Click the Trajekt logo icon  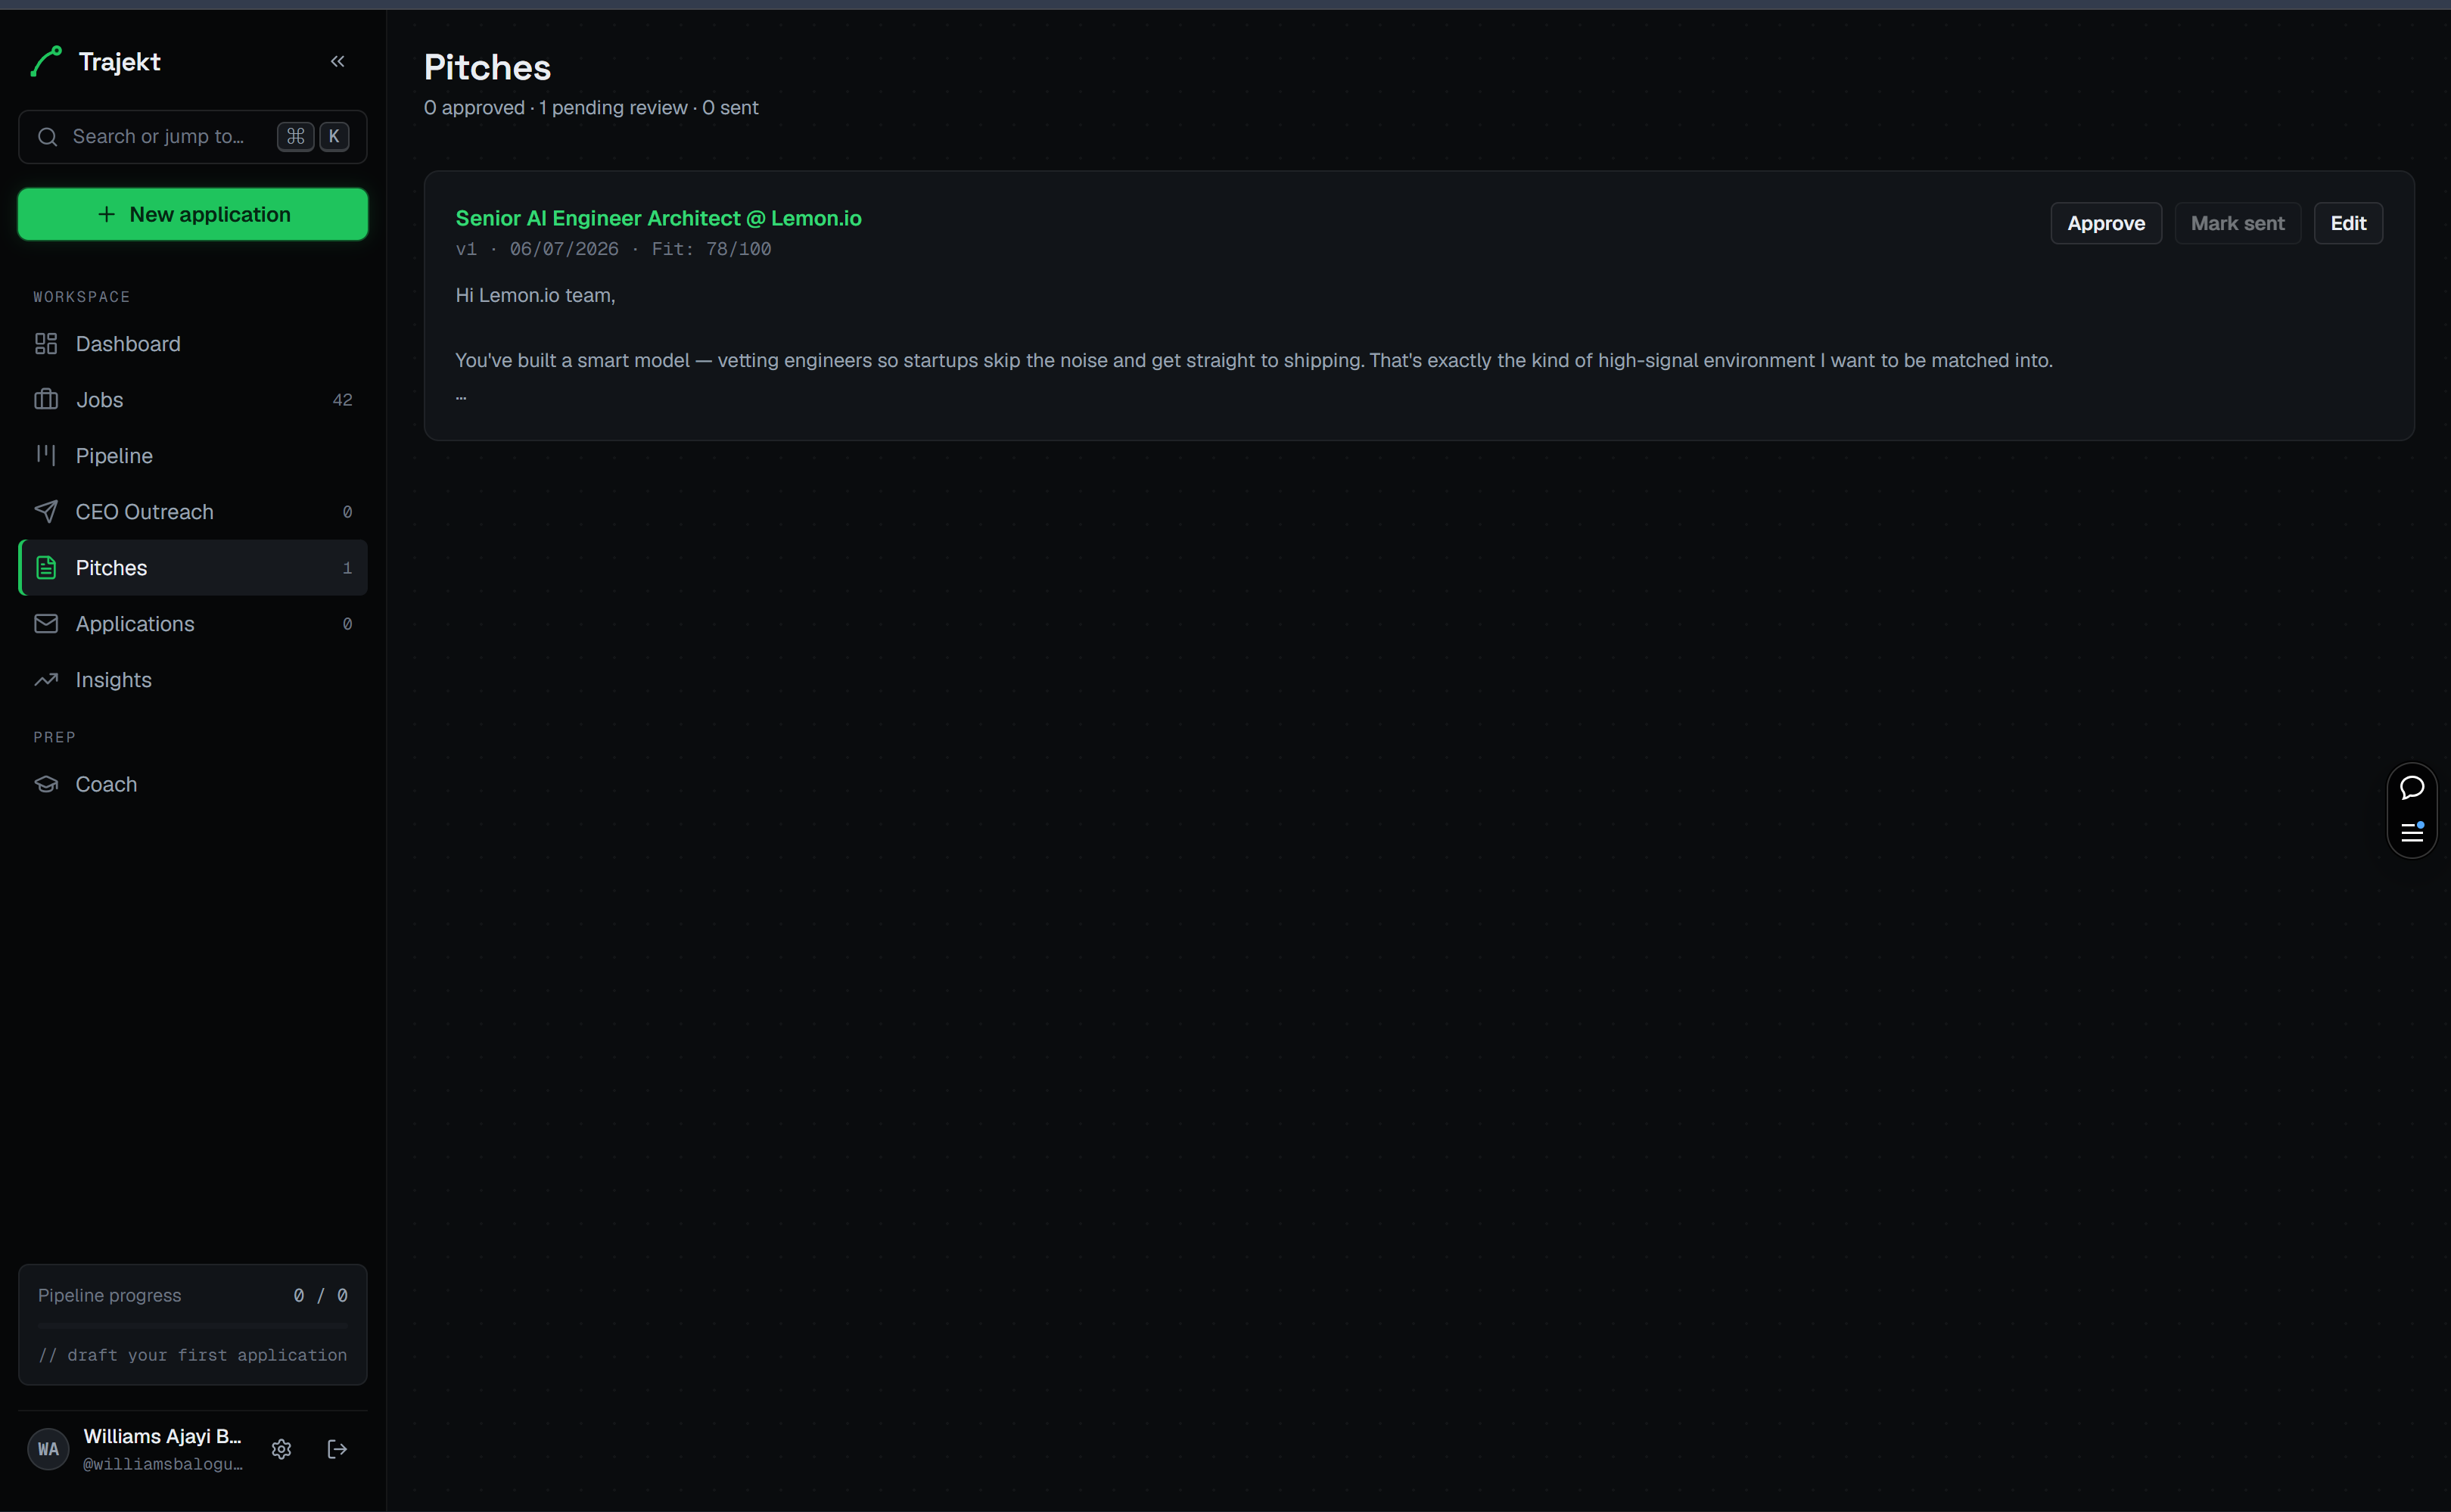click(x=46, y=62)
